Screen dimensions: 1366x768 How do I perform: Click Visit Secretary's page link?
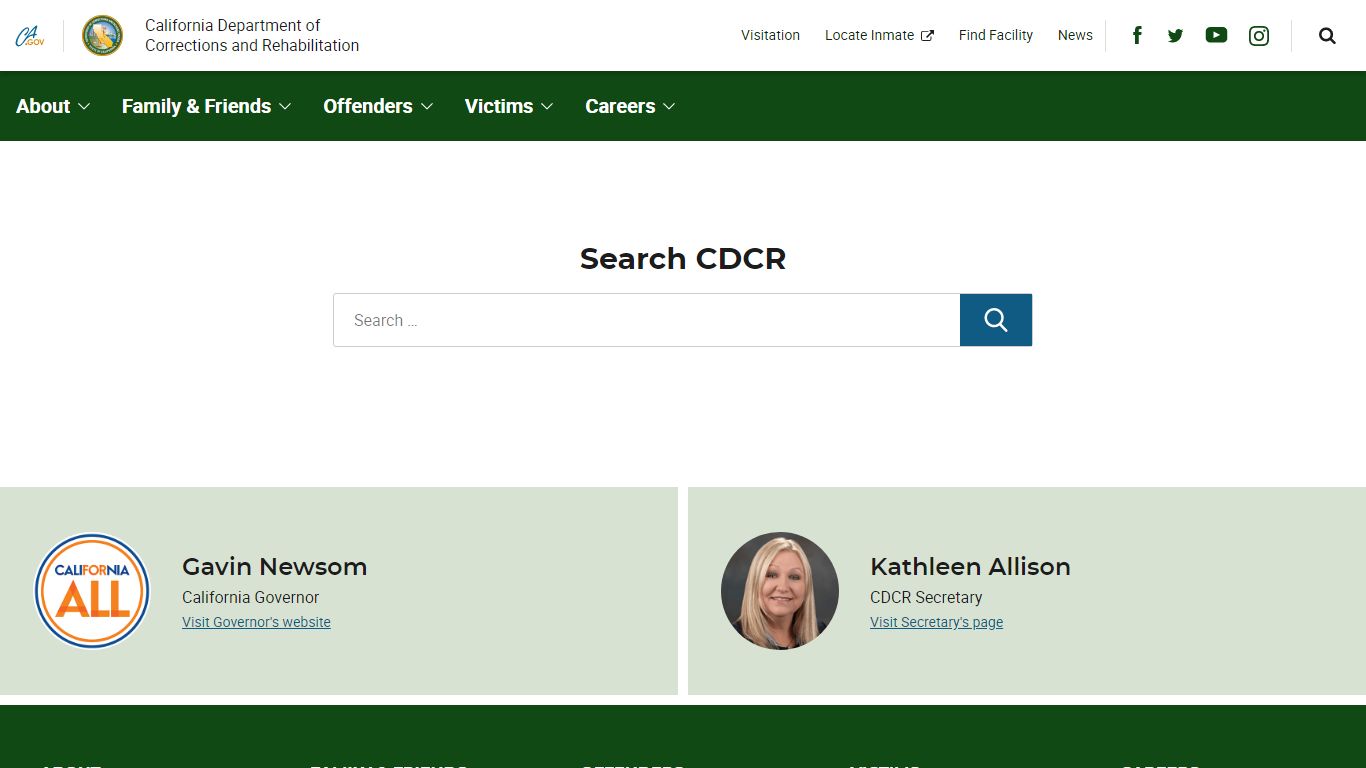(936, 622)
